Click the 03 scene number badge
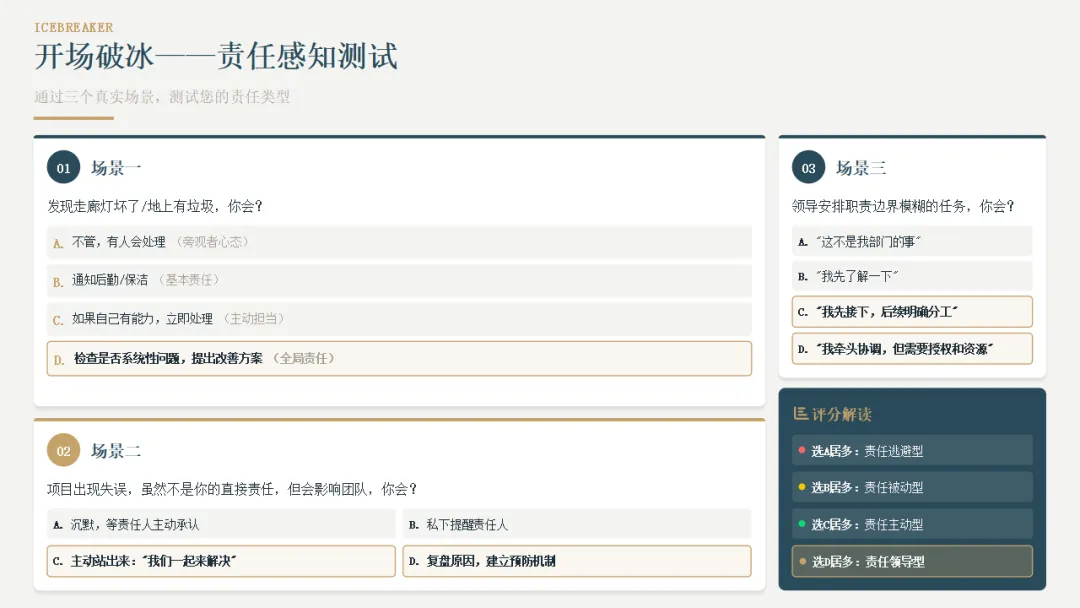This screenshot has width=1080, height=608. [x=809, y=167]
